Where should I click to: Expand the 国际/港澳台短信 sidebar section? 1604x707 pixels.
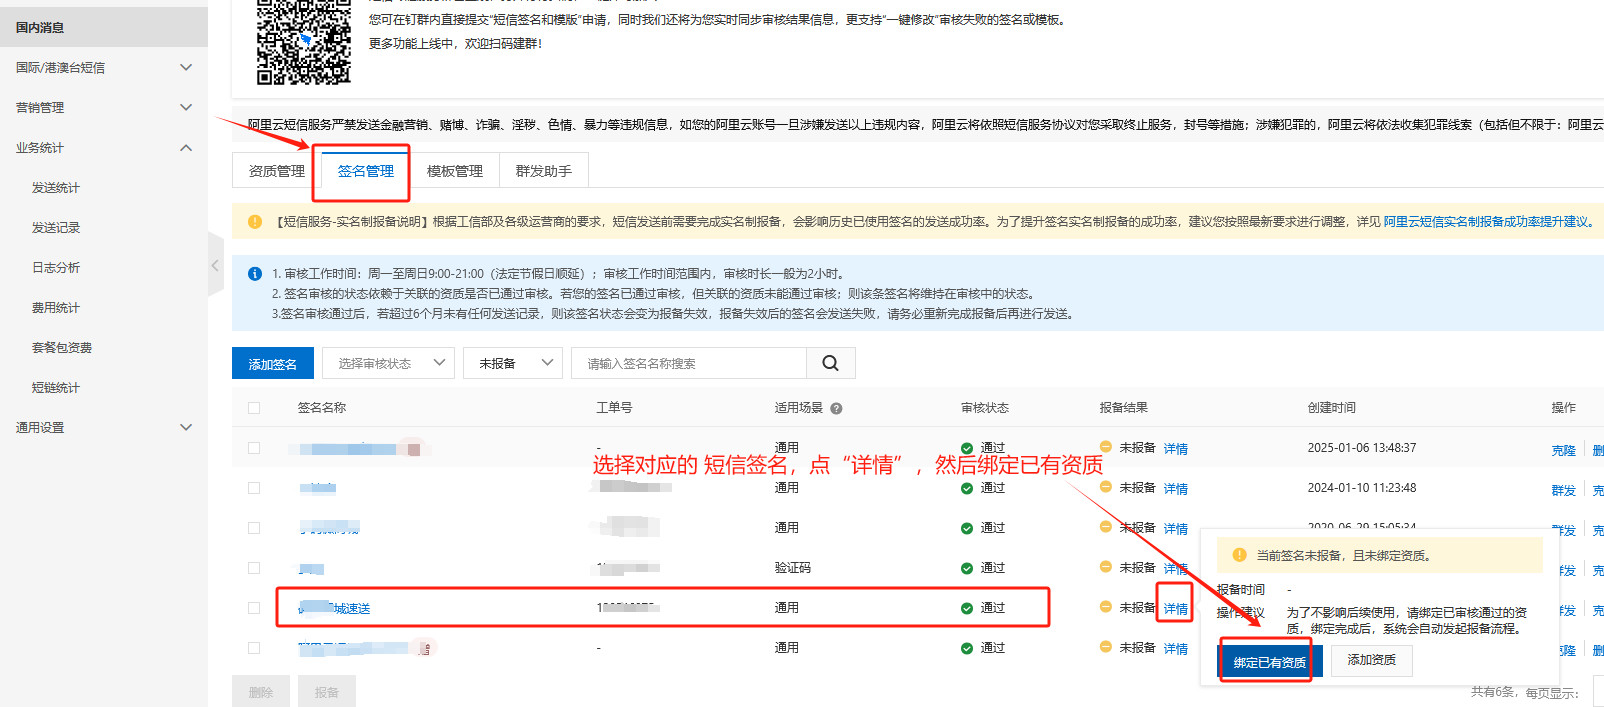coord(185,67)
